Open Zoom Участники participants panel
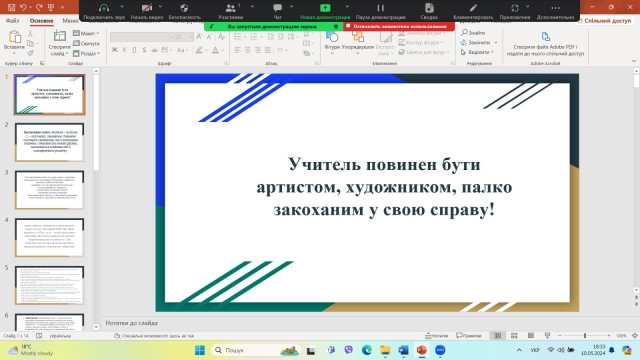The image size is (640, 360). pyautogui.click(x=231, y=11)
